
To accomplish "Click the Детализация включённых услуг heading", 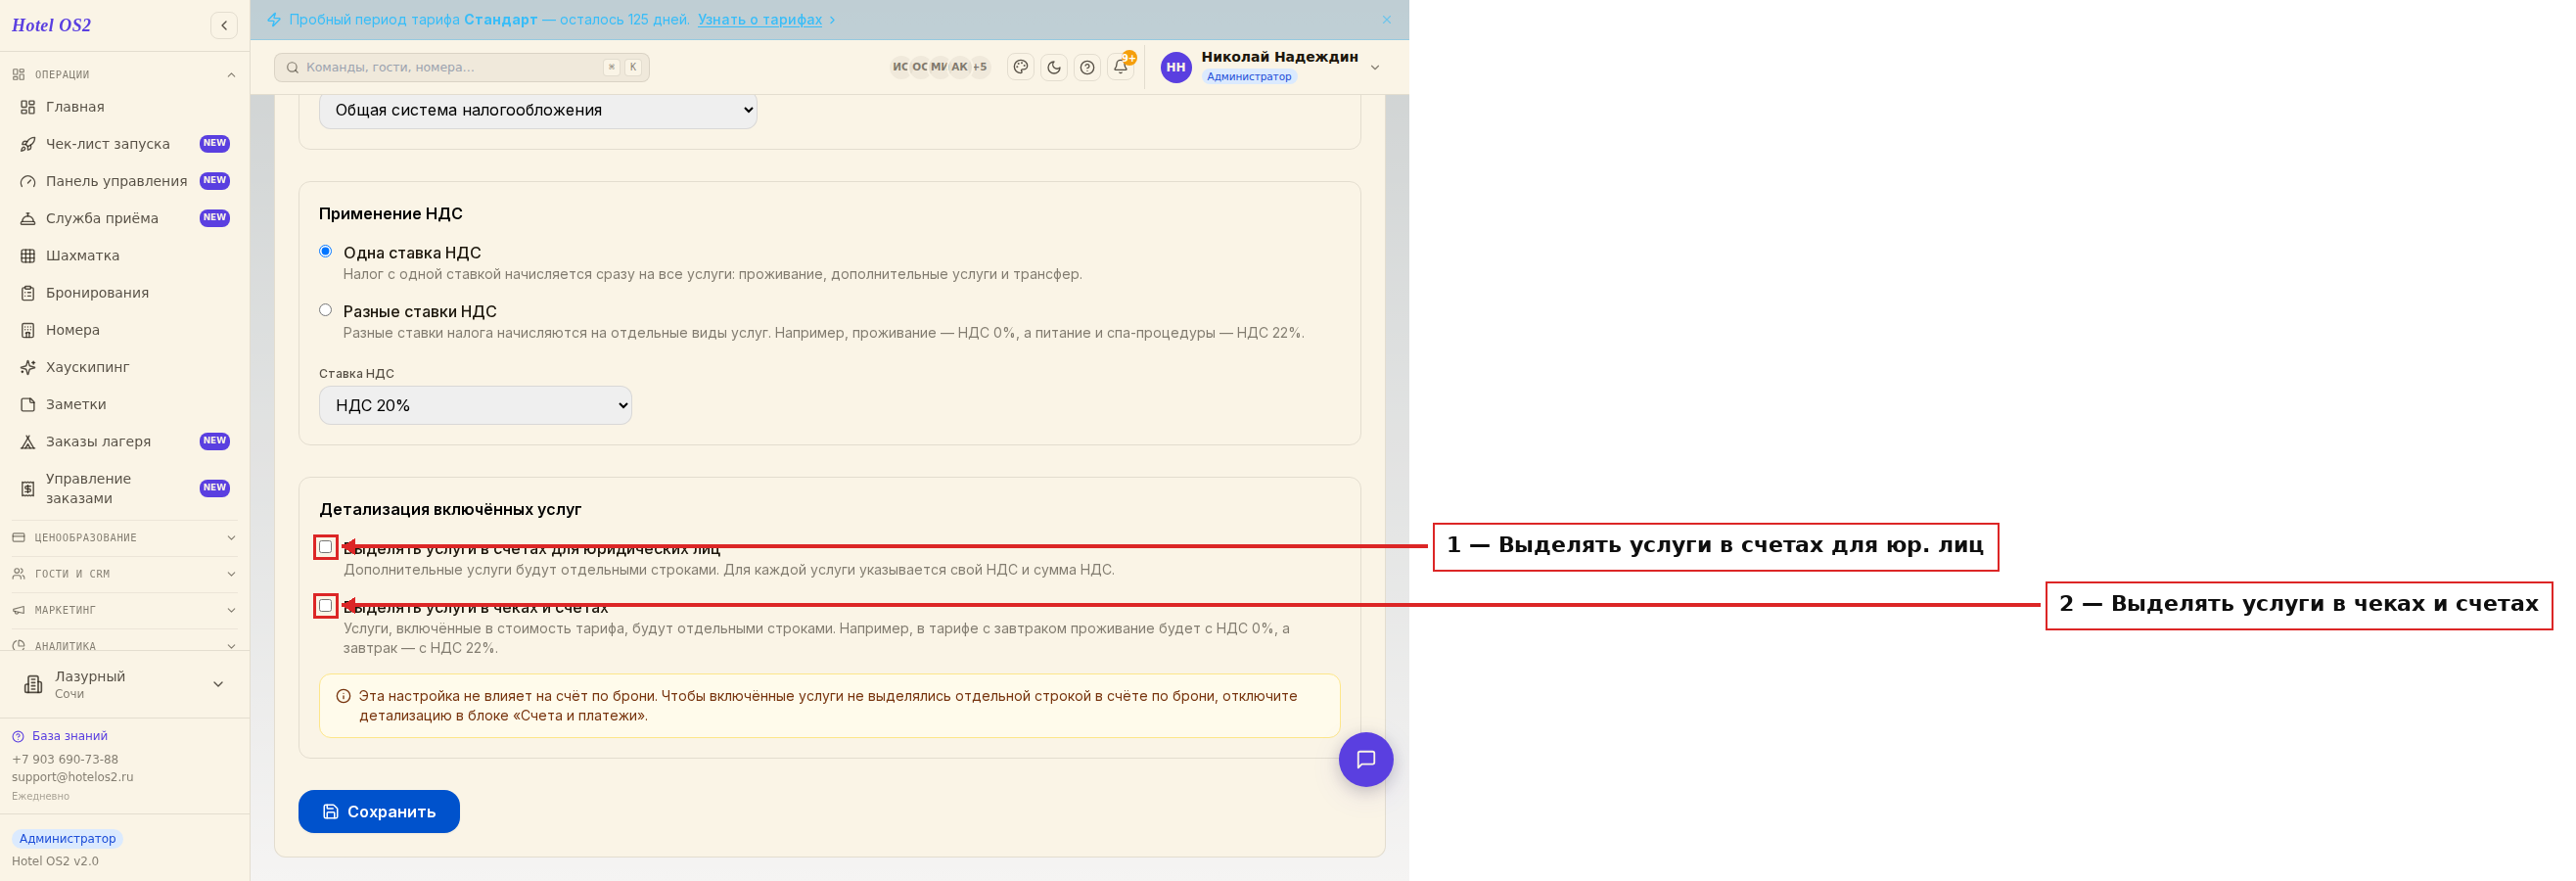I will click(450, 509).
